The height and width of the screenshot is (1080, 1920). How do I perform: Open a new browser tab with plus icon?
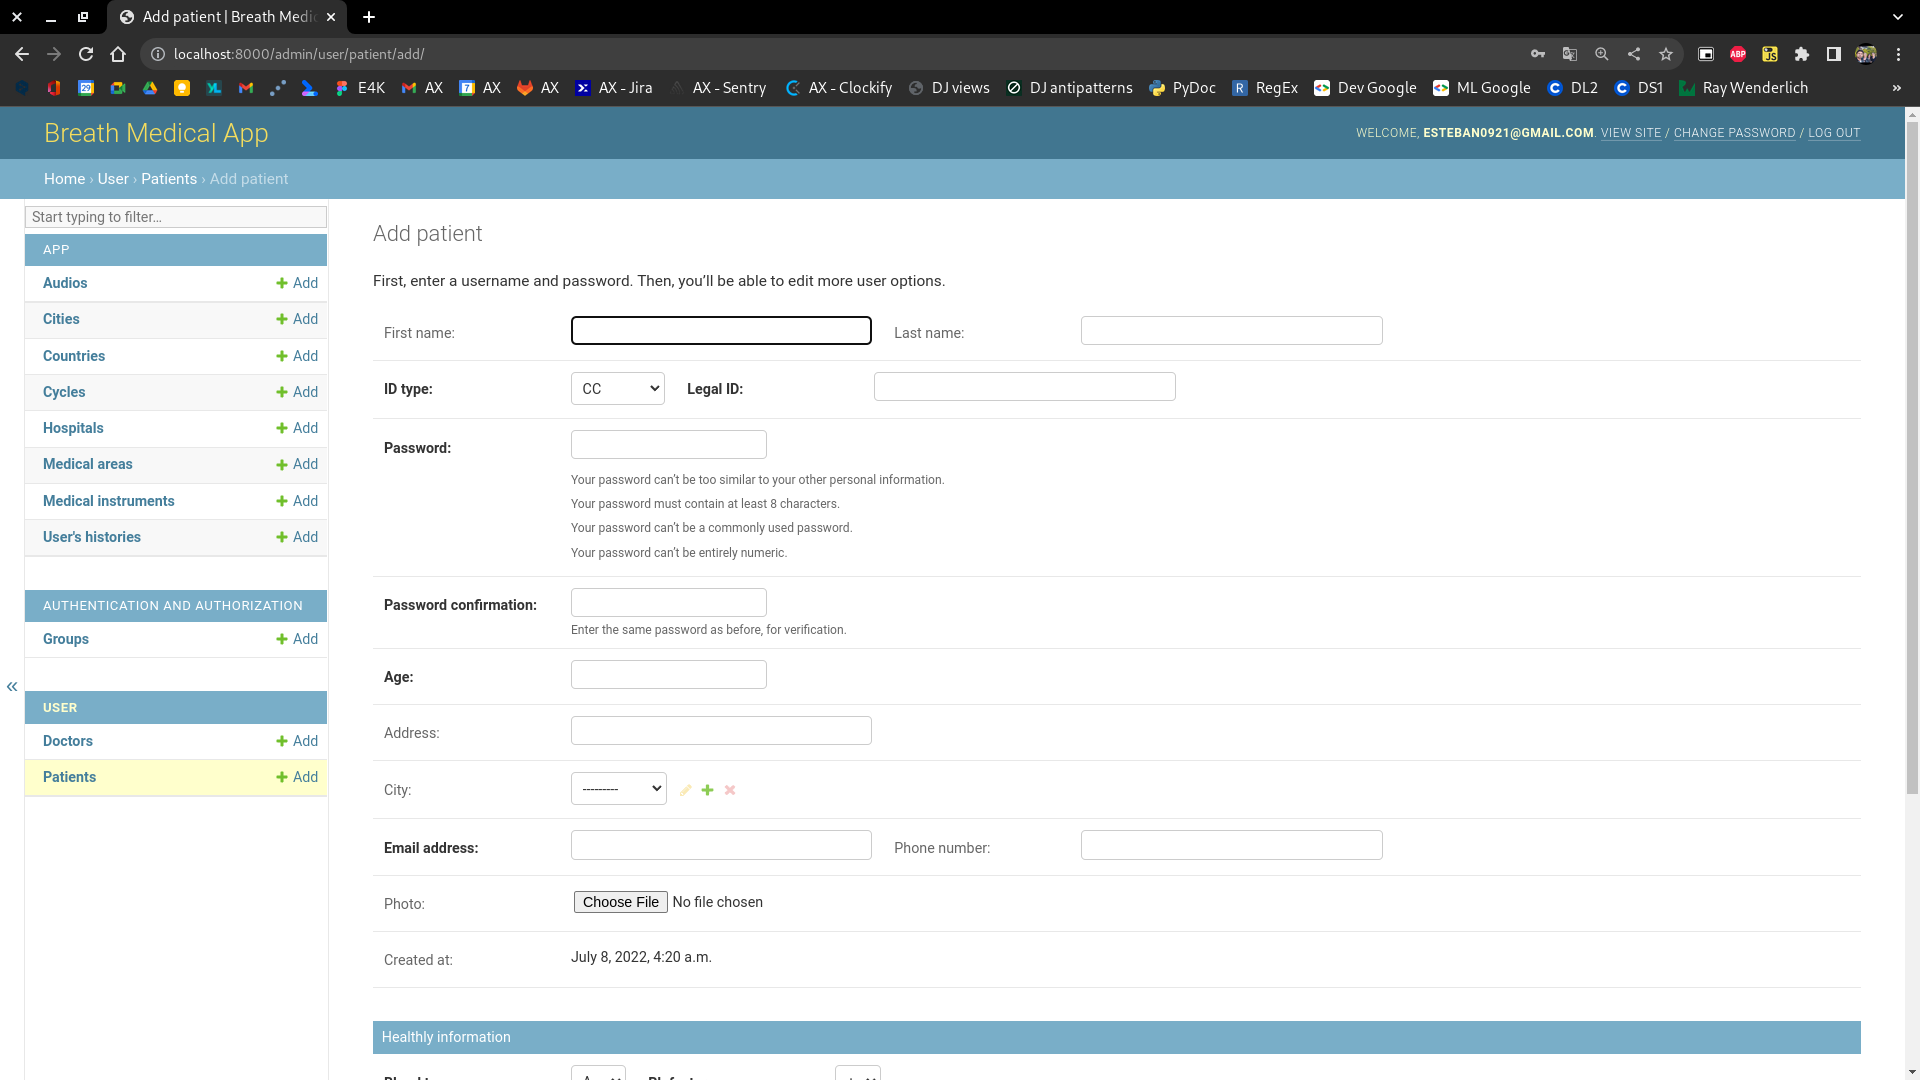coord(369,17)
